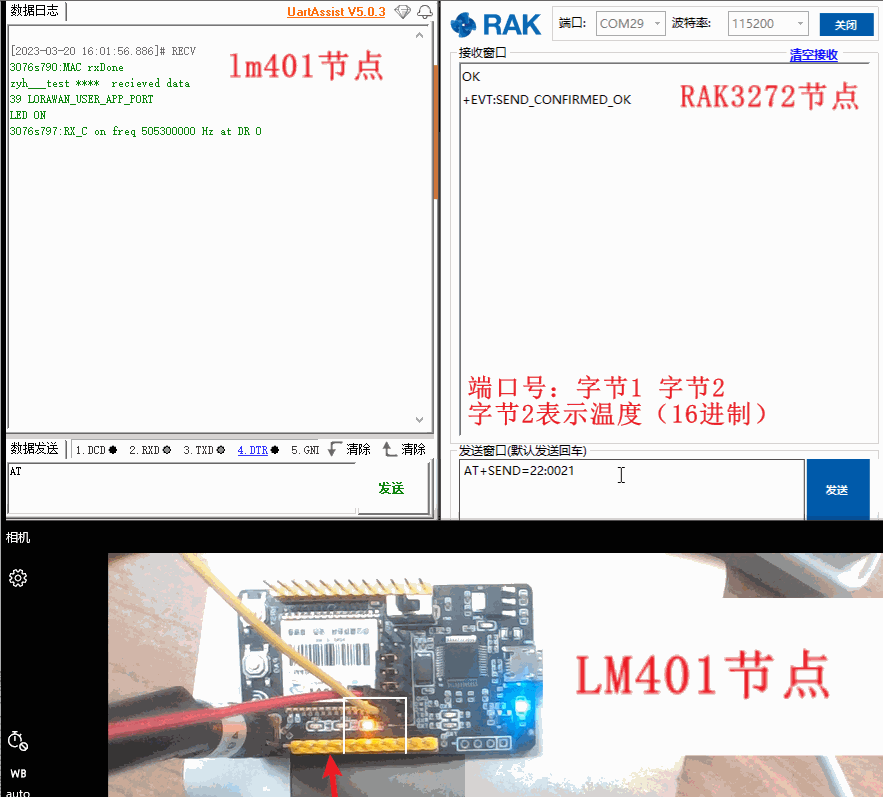Screen dimensions: 883x797
Task: Toggle the 4.DTR signal link
Action: pos(258,450)
